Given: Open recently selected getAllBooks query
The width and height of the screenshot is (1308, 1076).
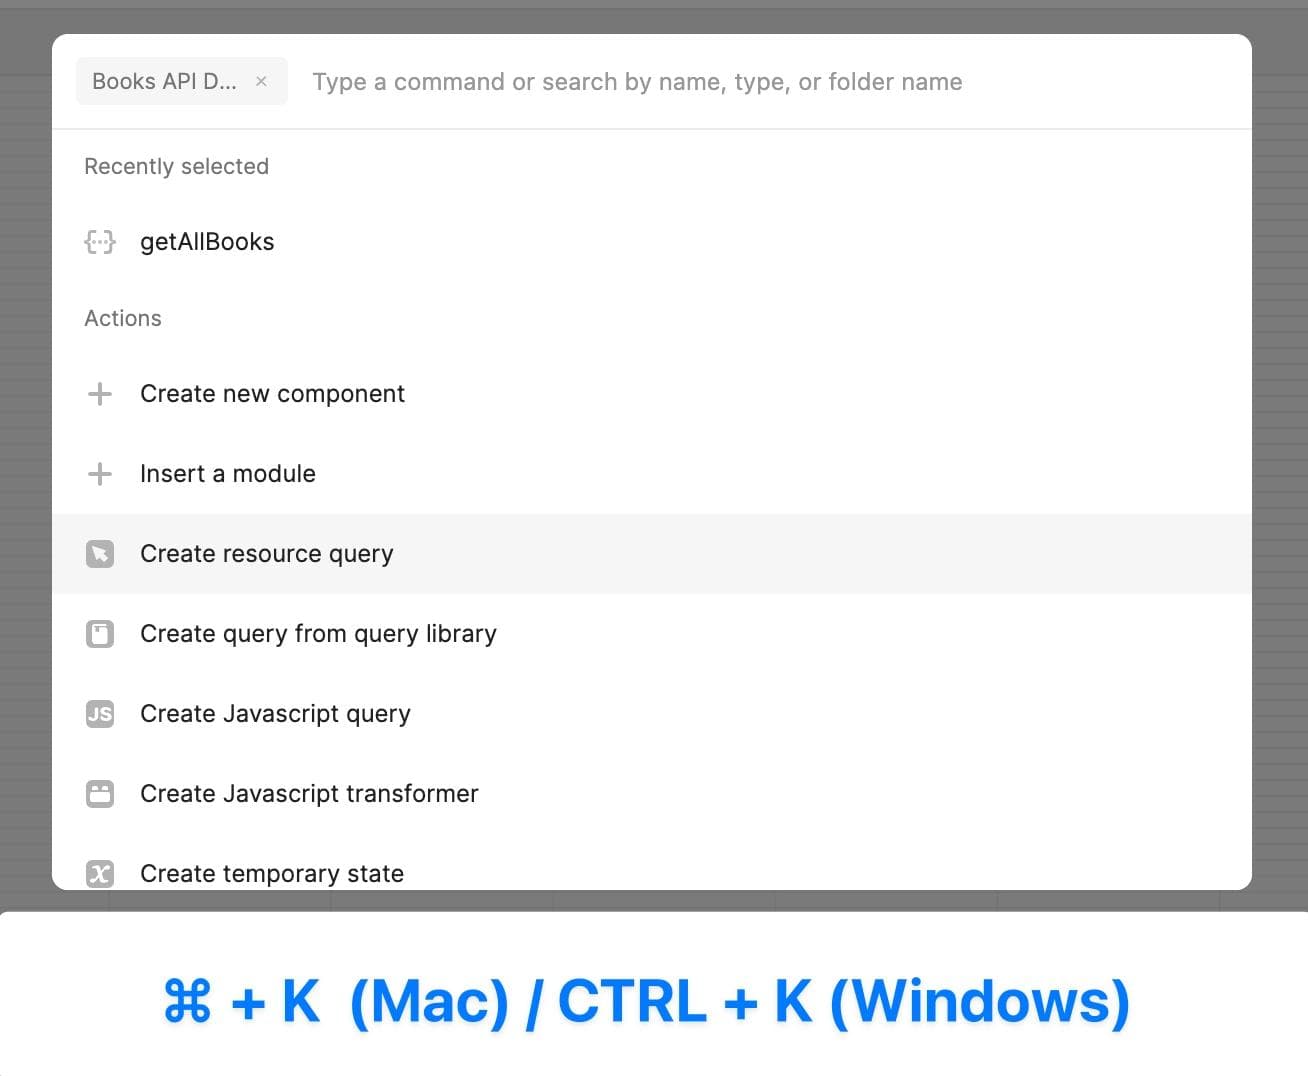Looking at the screenshot, I should coord(207,242).
